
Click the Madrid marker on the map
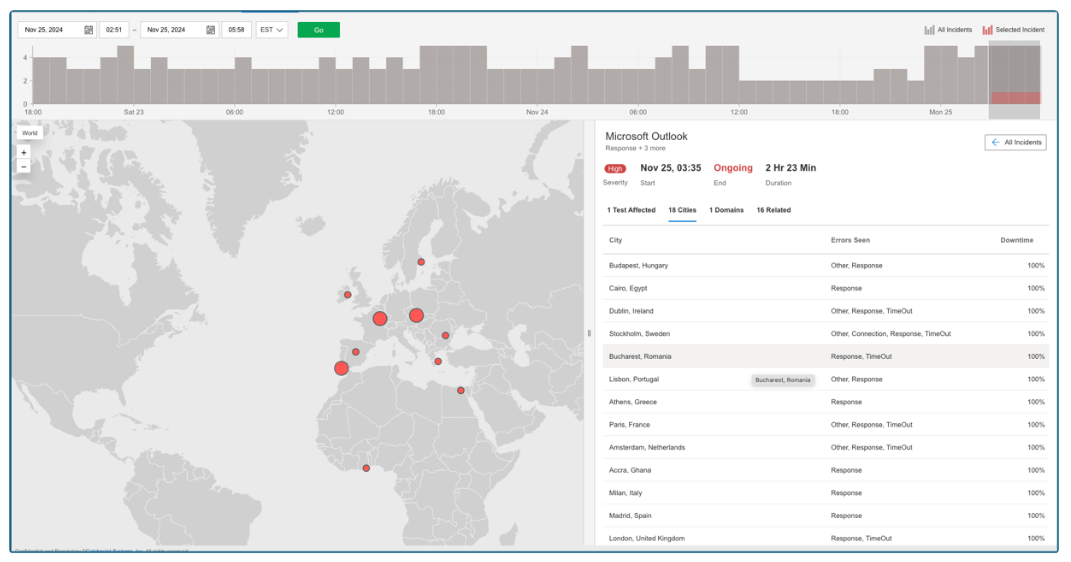(356, 352)
